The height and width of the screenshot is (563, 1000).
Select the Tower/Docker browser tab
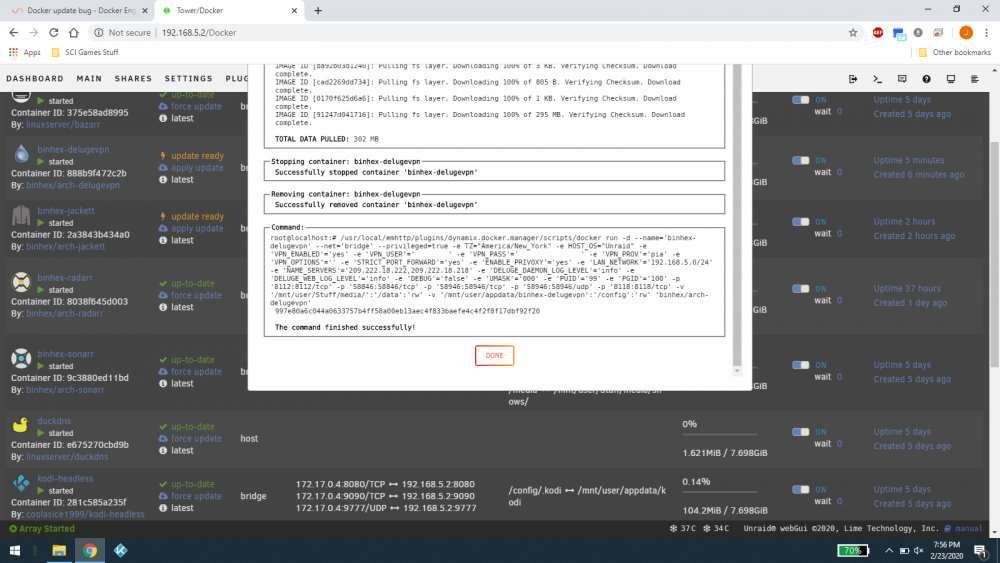coord(230,10)
